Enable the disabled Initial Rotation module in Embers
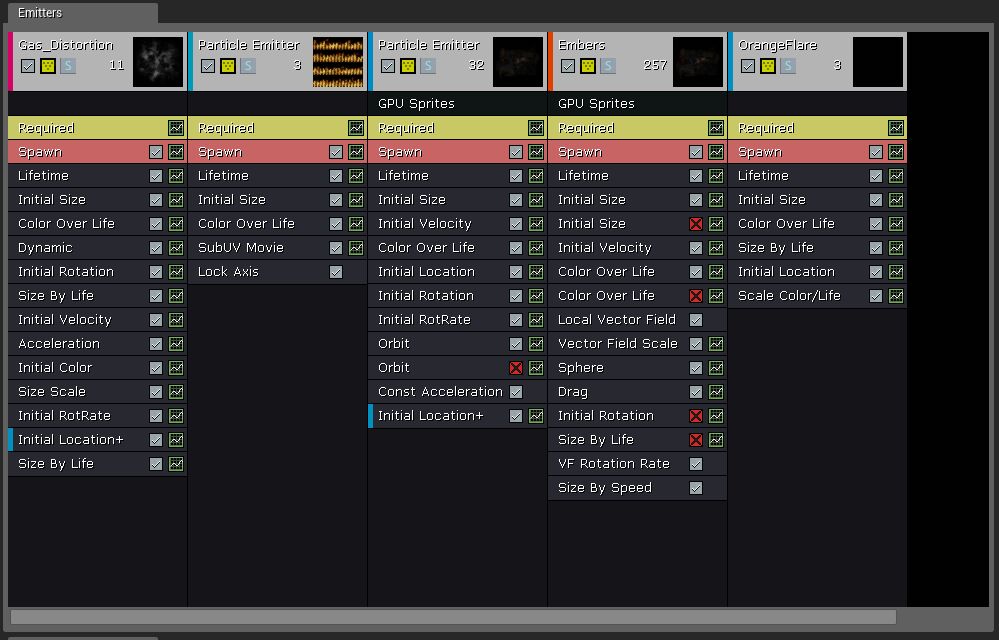The image size is (999, 640). click(x=696, y=415)
